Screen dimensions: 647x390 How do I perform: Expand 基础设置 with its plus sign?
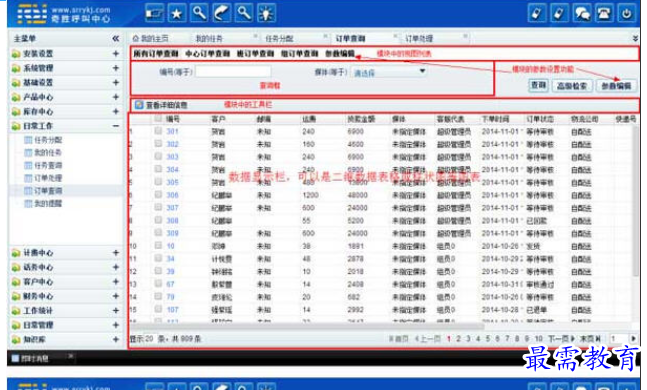[x=116, y=83]
